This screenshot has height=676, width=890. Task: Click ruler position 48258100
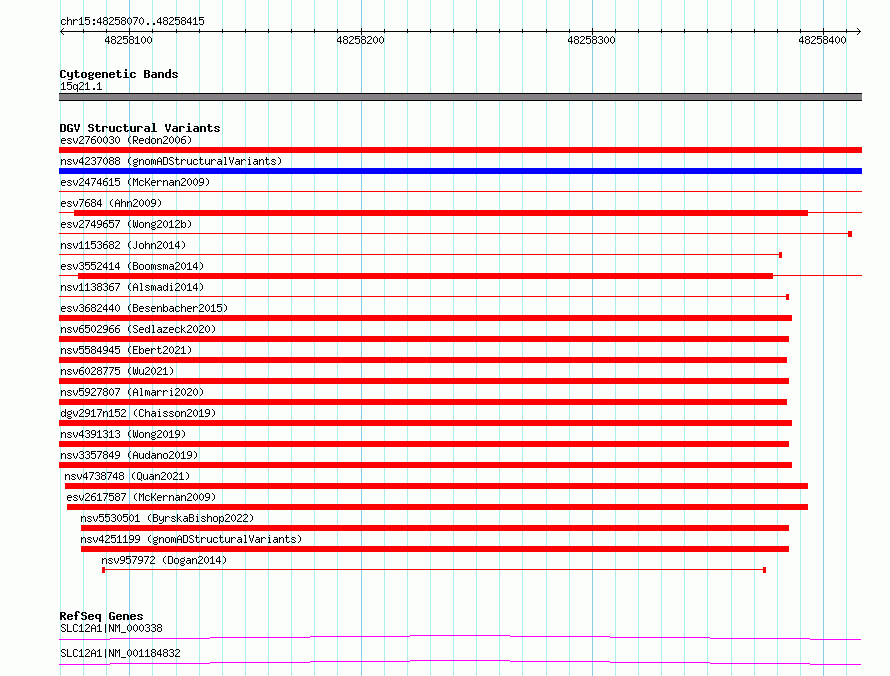click(x=128, y=40)
